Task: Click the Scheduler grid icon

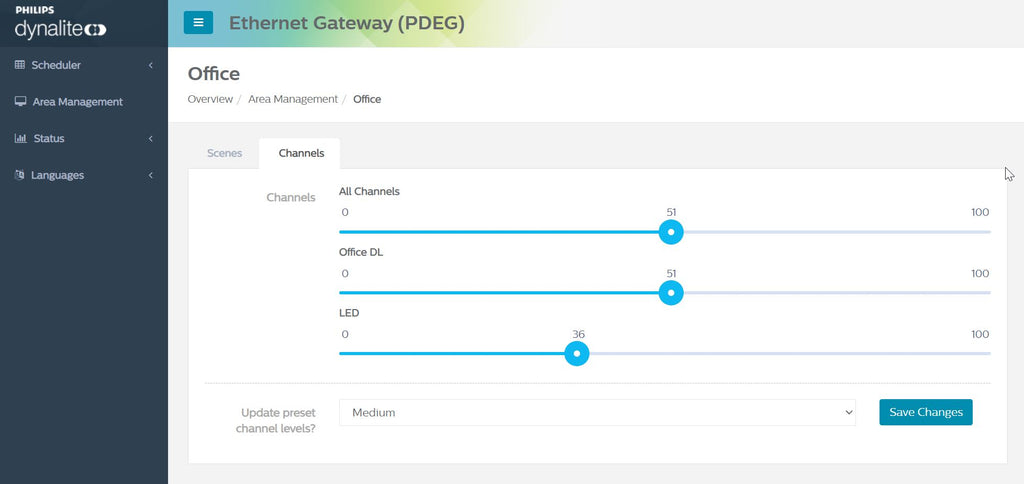Action: [20, 65]
